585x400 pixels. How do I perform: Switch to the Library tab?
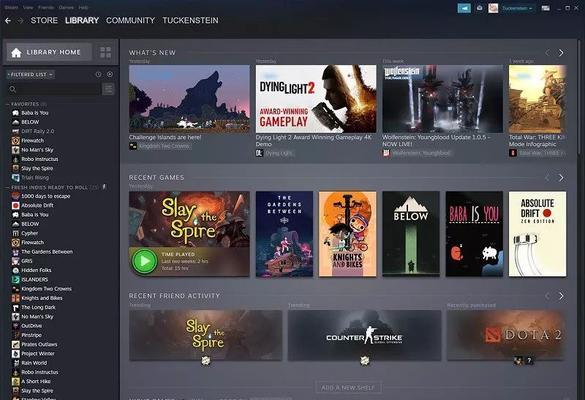tap(82, 21)
